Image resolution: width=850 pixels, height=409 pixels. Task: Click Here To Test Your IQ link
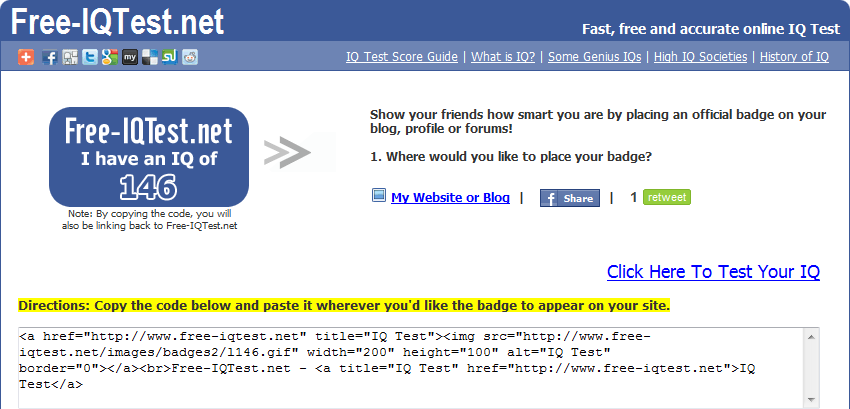point(713,272)
